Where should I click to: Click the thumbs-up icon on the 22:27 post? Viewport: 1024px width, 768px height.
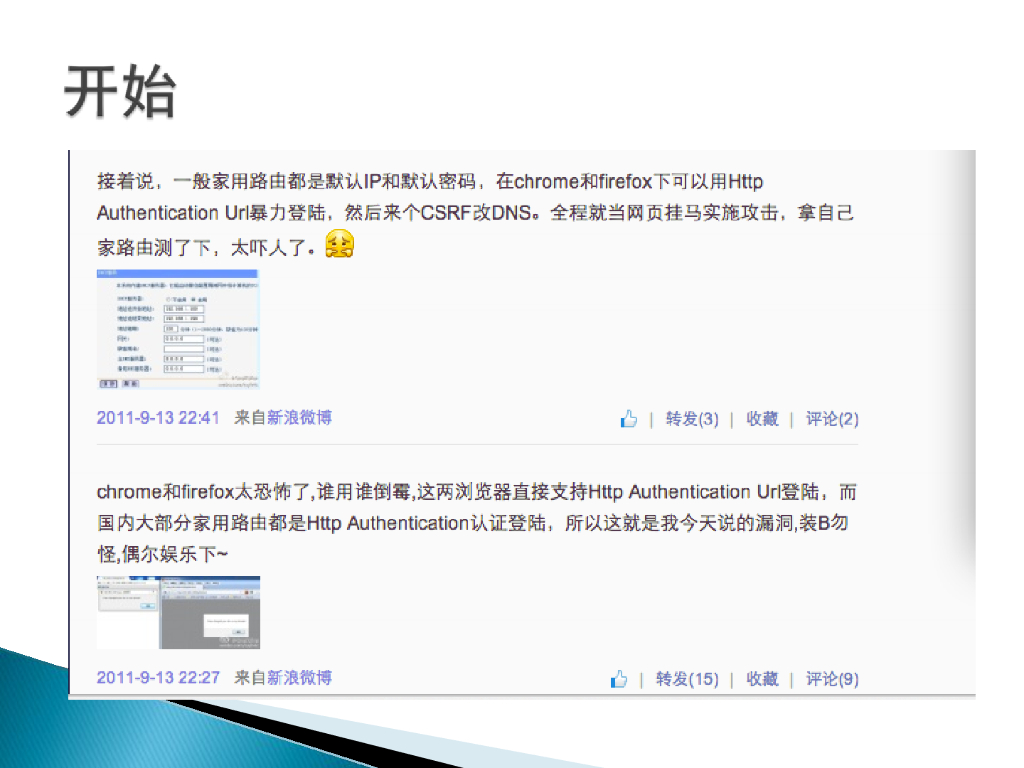pos(619,679)
